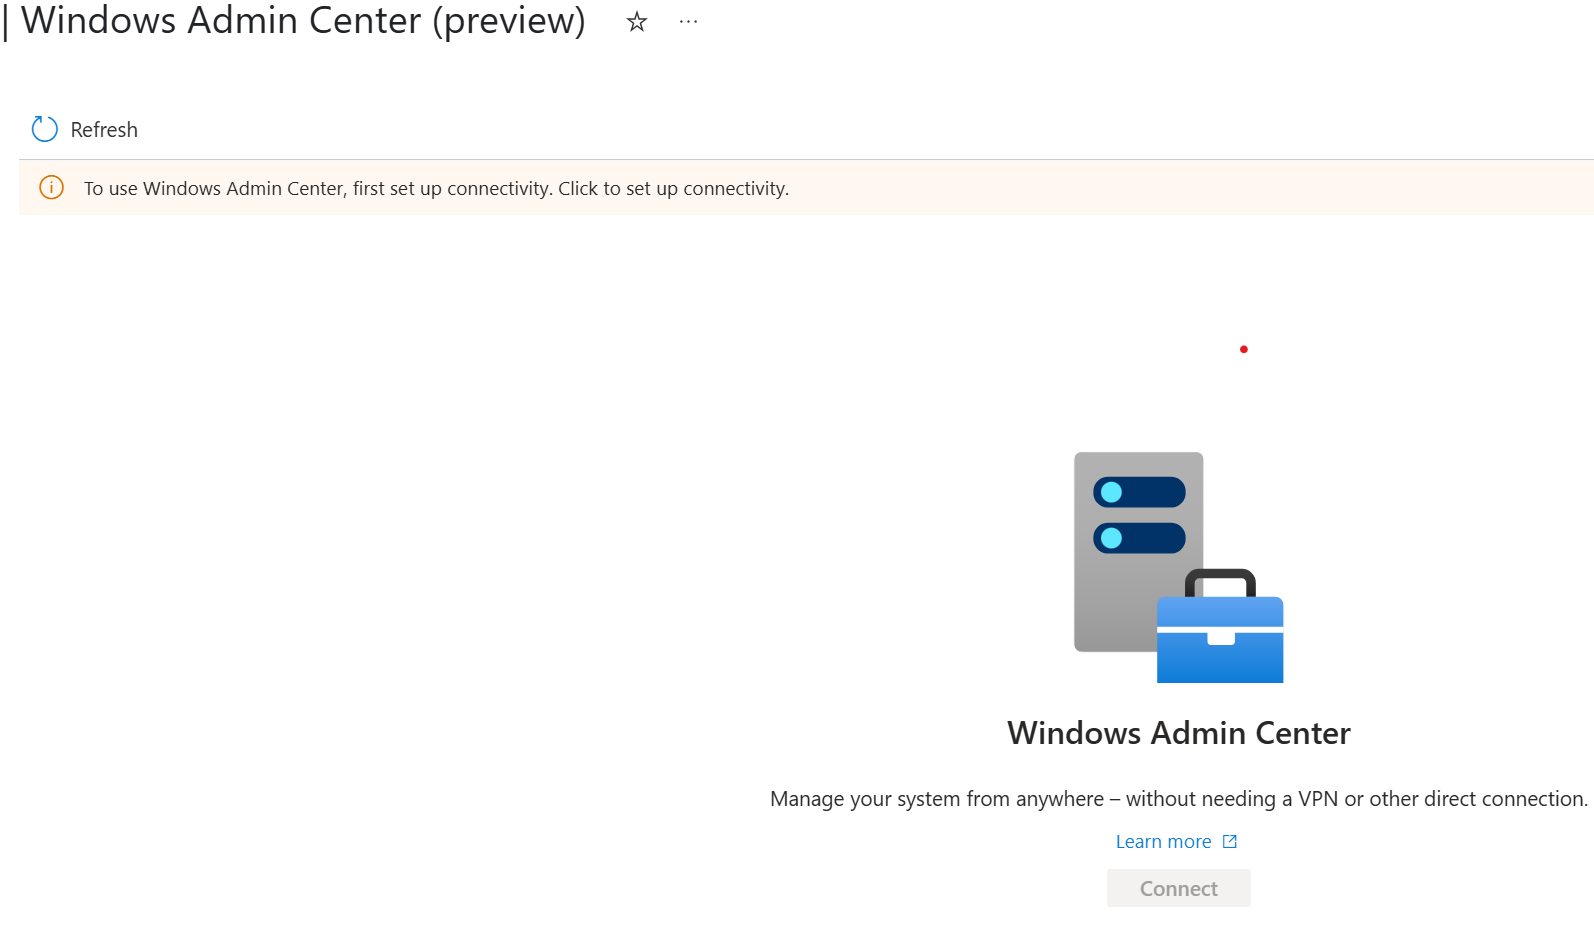Click the connectivity setup banner message
The width and height of the screenshot is (1594, 946).
click(436, 188)
